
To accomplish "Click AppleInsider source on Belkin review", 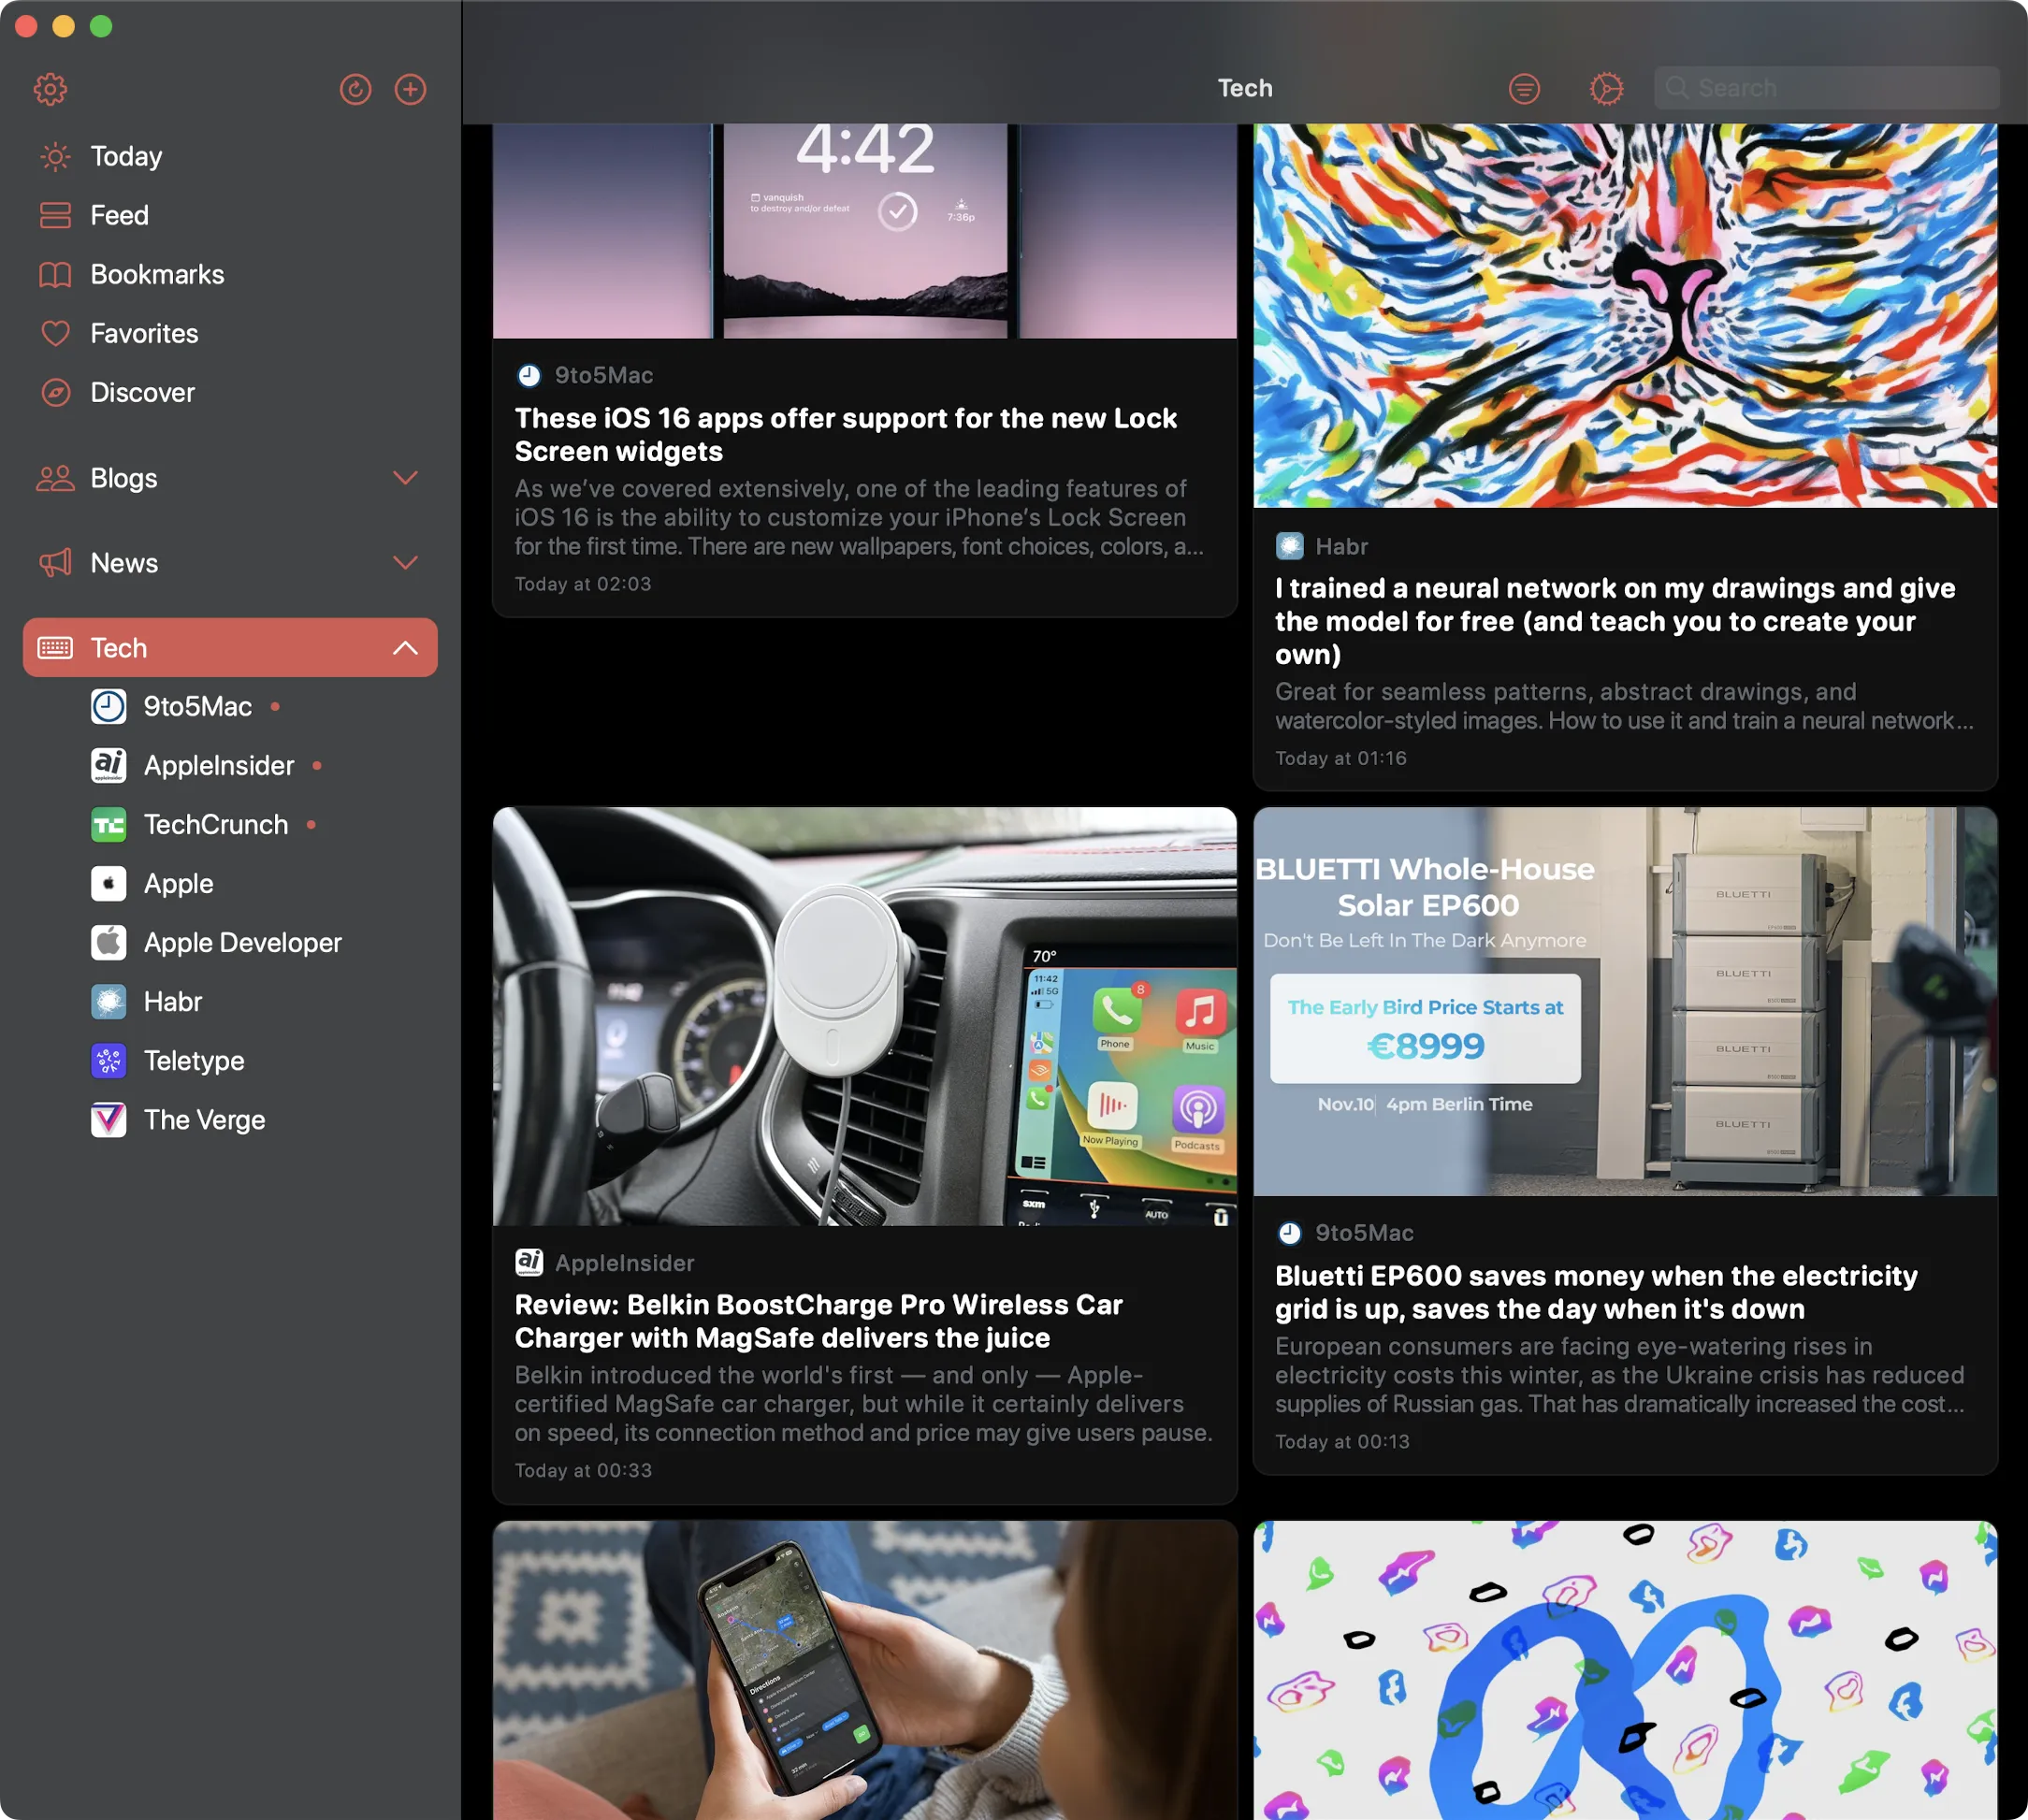I will [x=605, y=1262].
